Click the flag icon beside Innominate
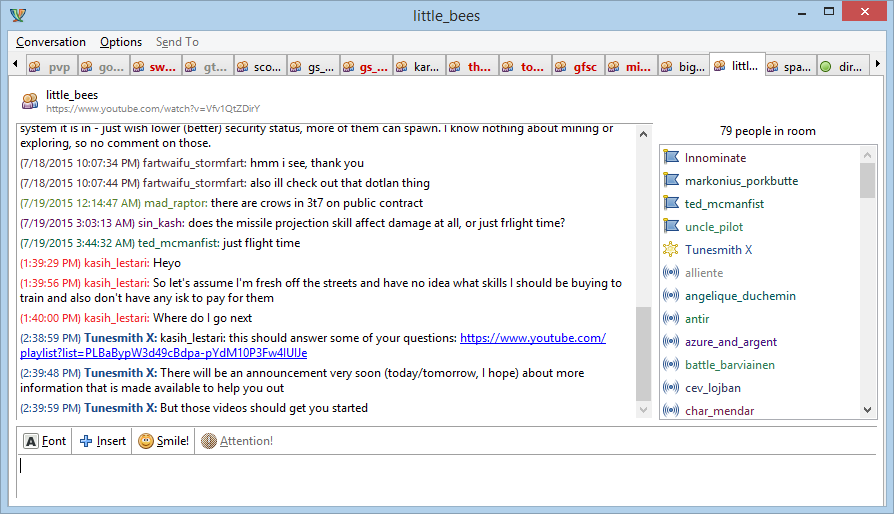This screenshot has width=894, height=514. (671, 158)
